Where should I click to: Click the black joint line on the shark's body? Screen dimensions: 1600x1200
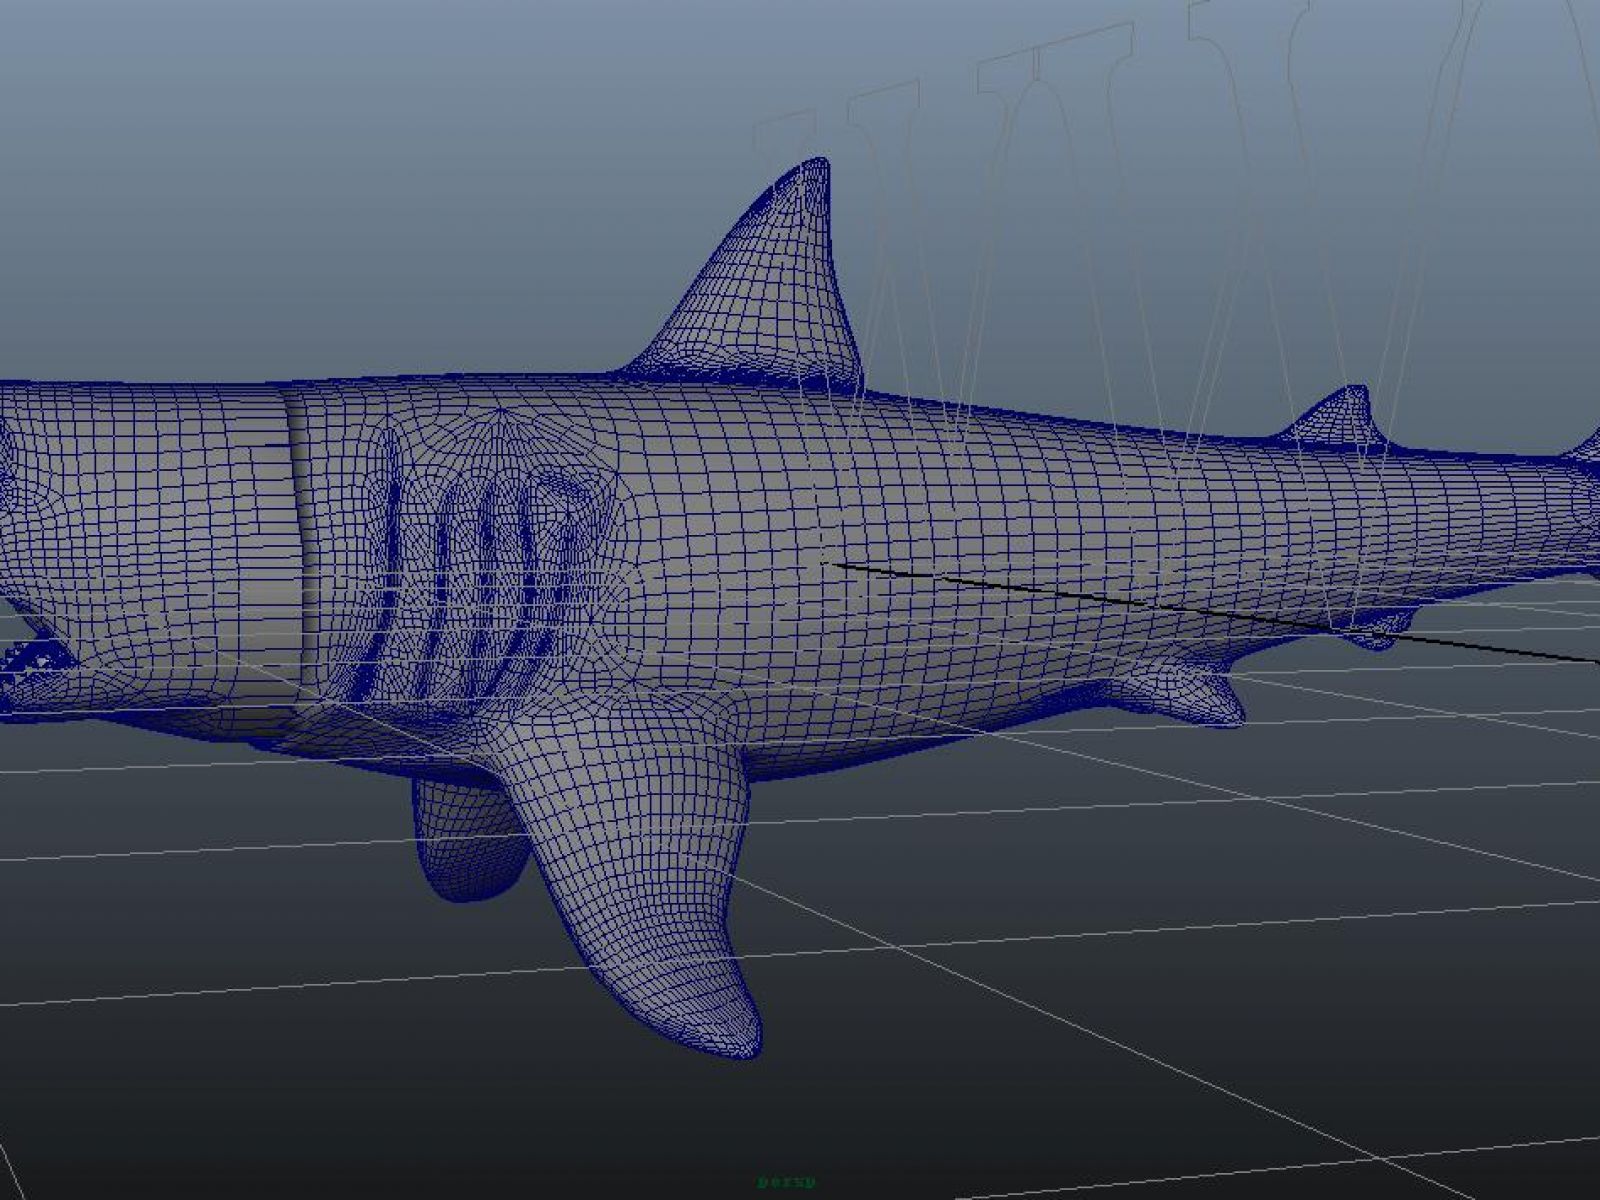tap(1215, 612)
